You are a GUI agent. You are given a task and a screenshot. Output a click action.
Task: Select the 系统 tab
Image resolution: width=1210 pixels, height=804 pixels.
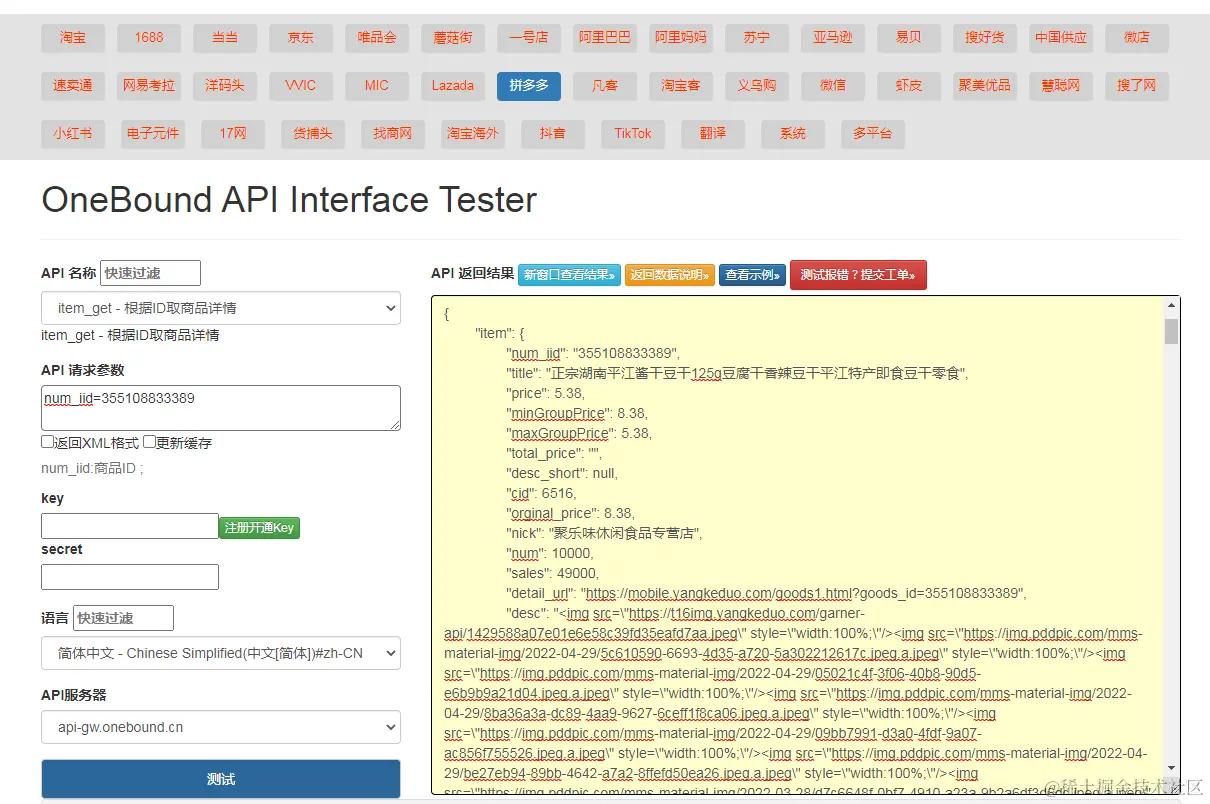[793, 134]
